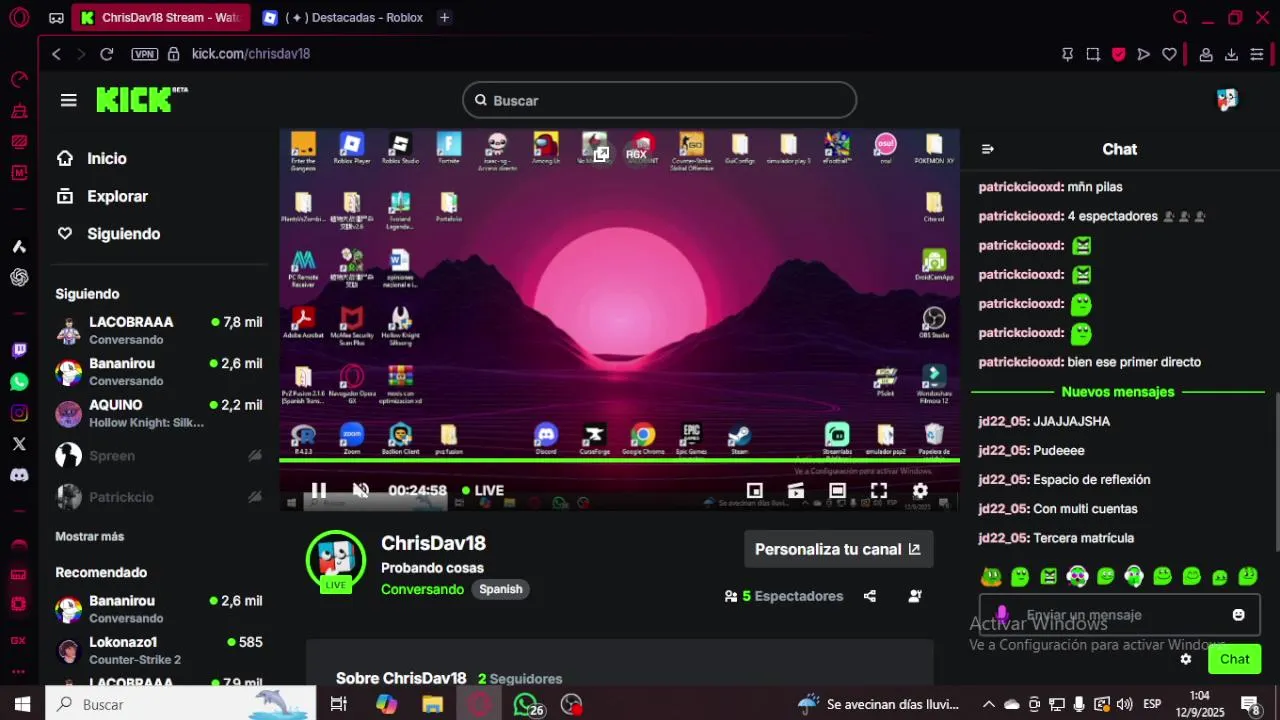Insert the first emote in quick row
The image size is (1280, 720).
991,576
